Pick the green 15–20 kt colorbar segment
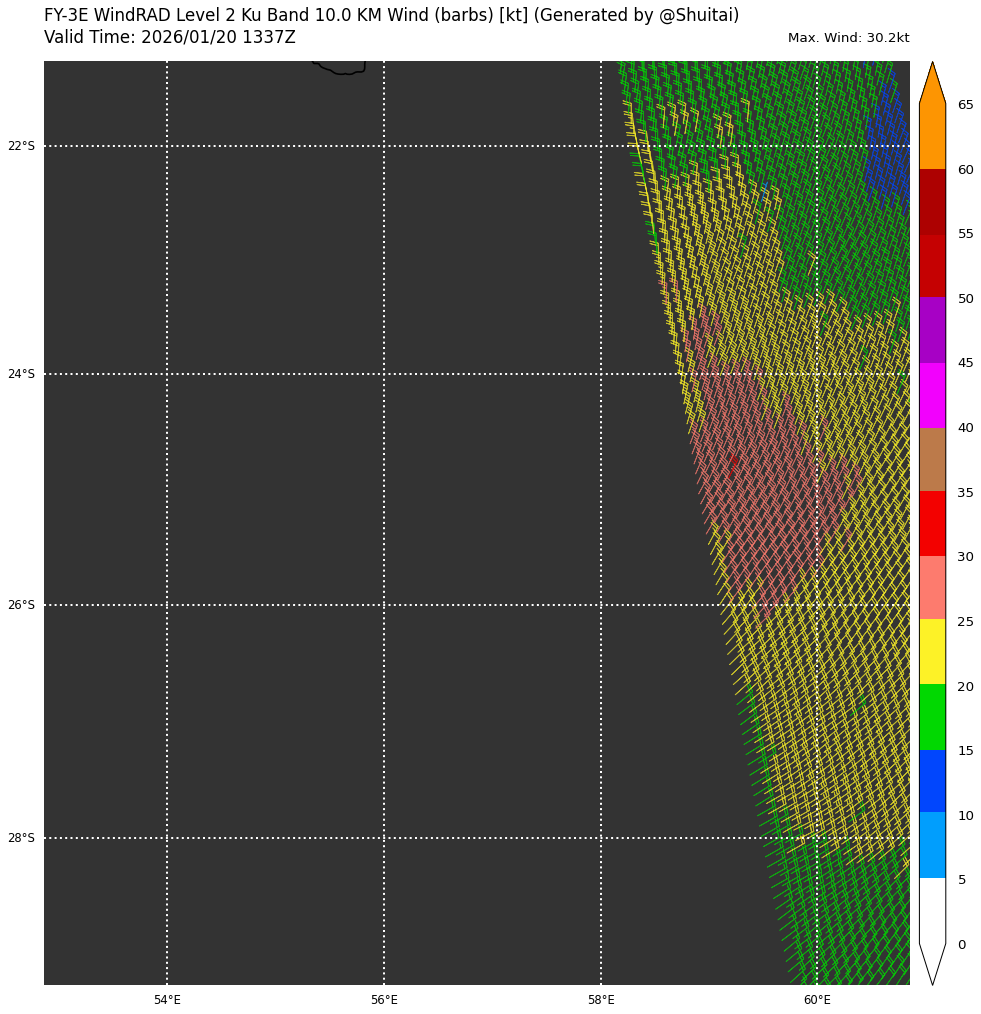 click(932, 717)
